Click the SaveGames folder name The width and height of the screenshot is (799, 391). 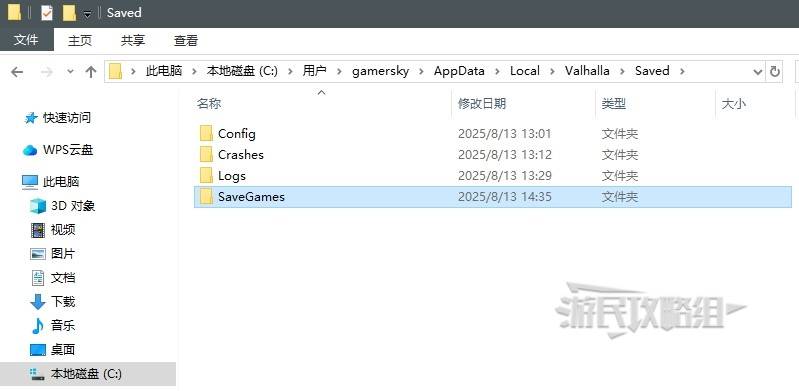[x=251, y=196]
